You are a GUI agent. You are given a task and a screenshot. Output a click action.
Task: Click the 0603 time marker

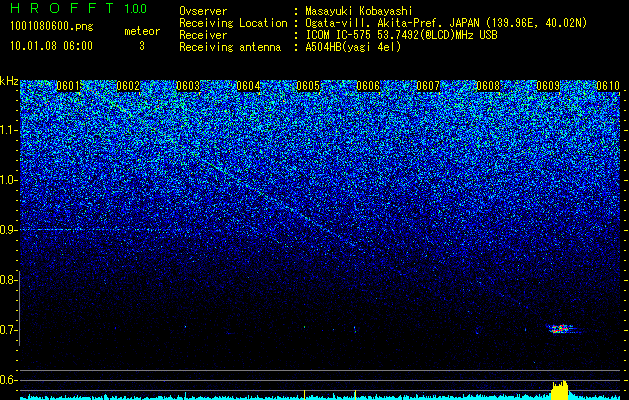click(x=188, y=86)
